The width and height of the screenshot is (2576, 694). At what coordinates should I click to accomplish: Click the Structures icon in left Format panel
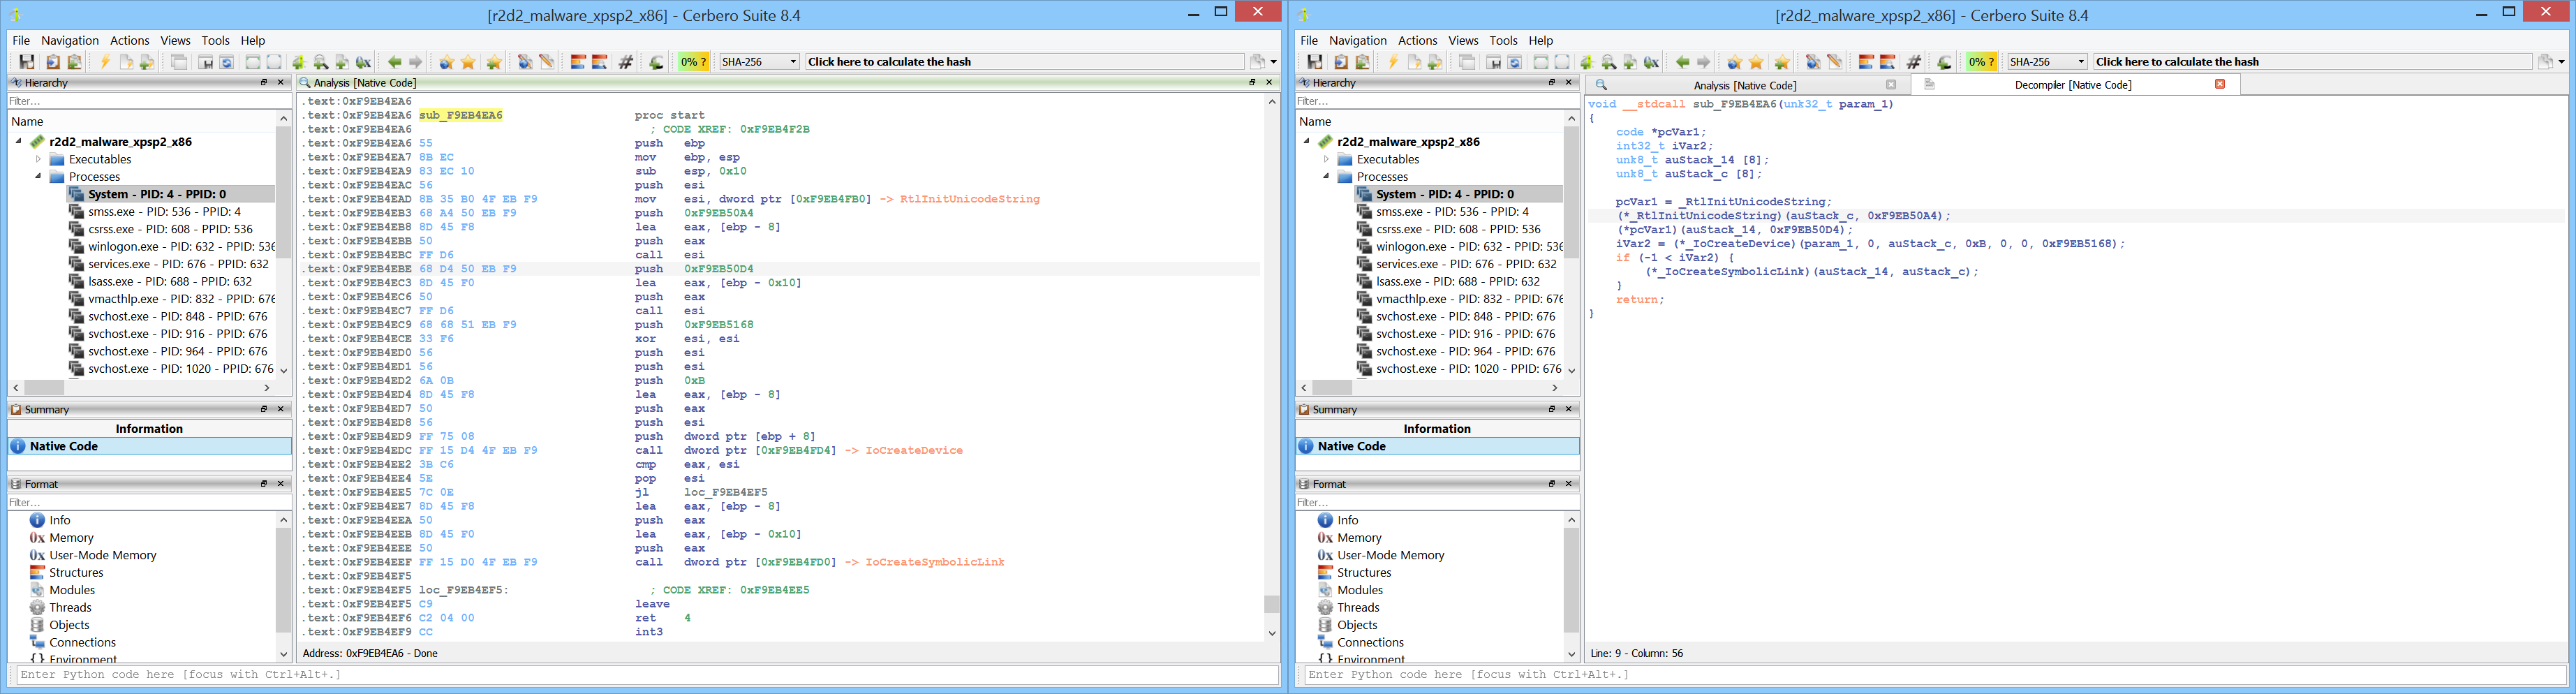tap(37, 573)
